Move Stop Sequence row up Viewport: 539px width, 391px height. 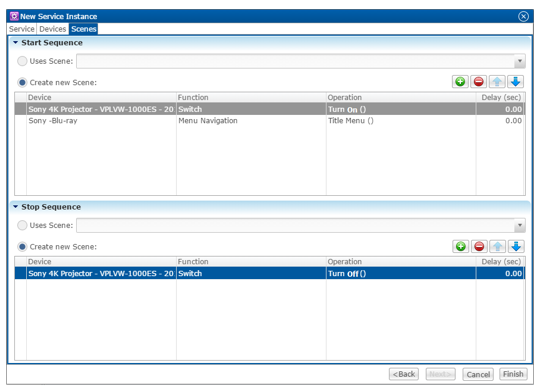pos(497,246)
